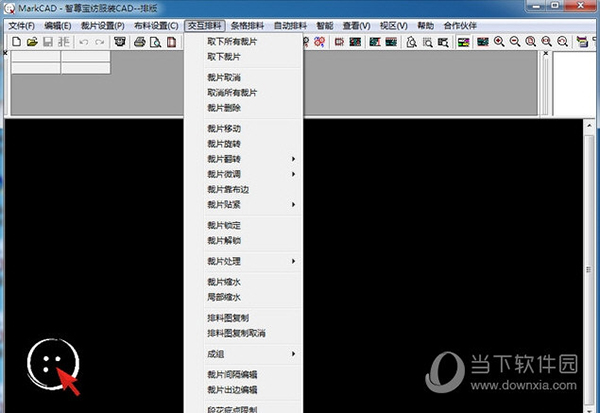Click the vertical scrollbar up arrow
The image size is (600, 413).
[x=589, y=126]
